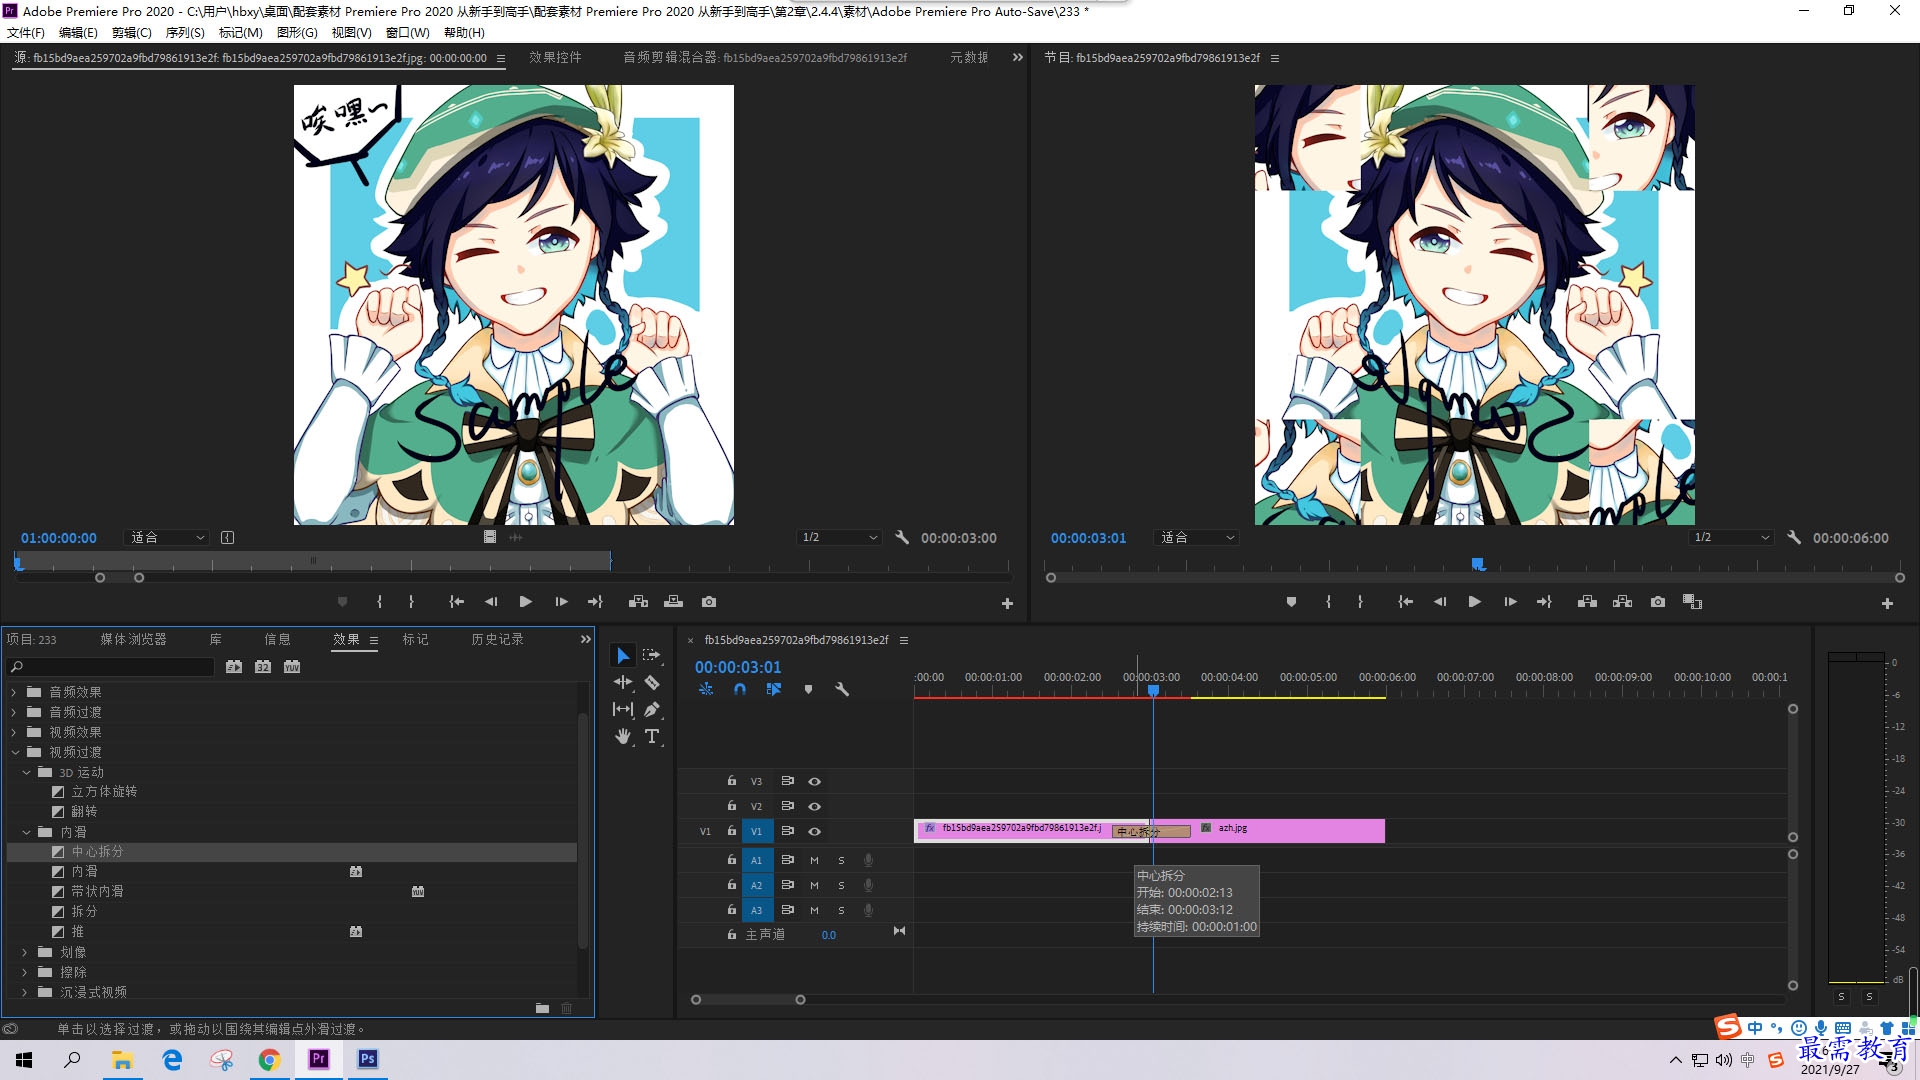
Task: Switch to 历史记录 tab
Action: tap(497, 639)
